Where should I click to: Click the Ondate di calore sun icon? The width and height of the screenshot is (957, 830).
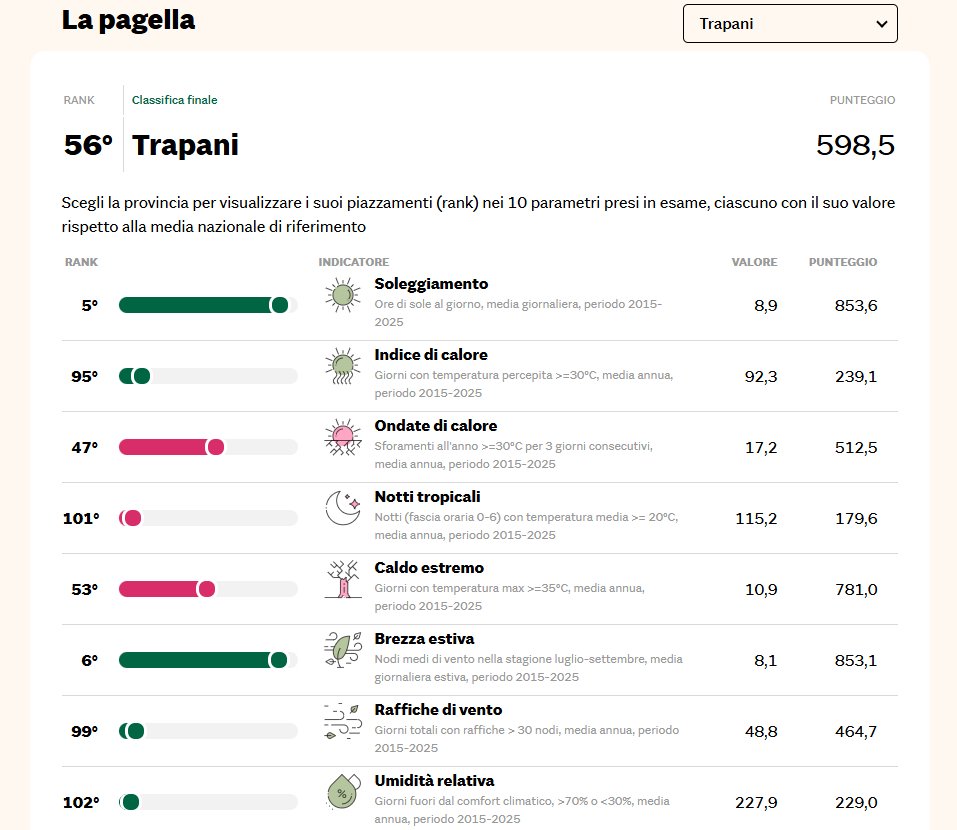[343, 437]
